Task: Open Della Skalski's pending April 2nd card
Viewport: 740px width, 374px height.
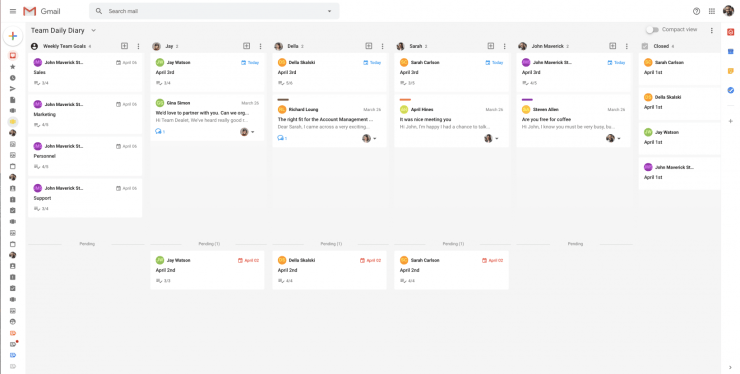Action: [329, 270]
